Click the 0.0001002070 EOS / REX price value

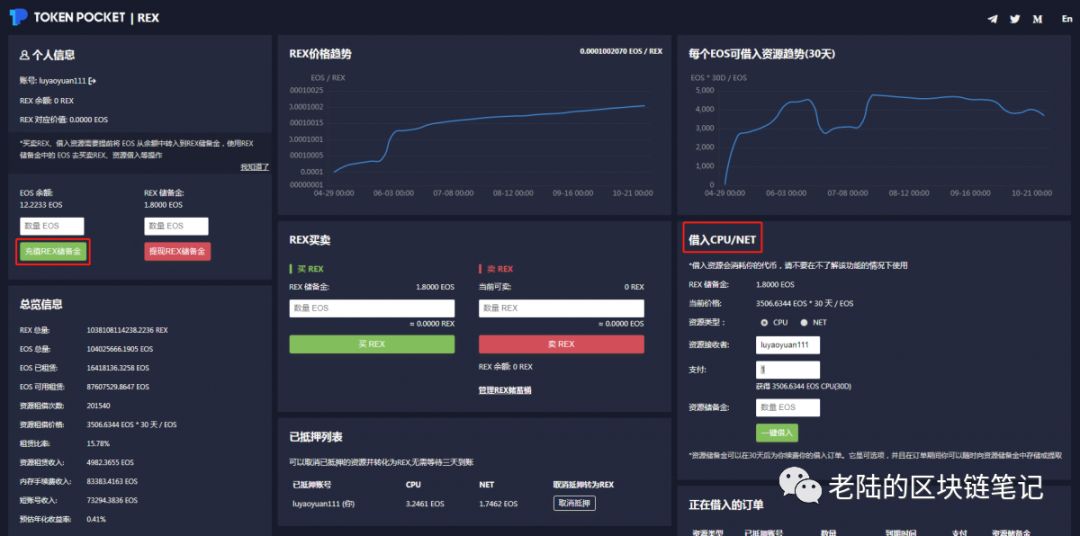(621, 51)
